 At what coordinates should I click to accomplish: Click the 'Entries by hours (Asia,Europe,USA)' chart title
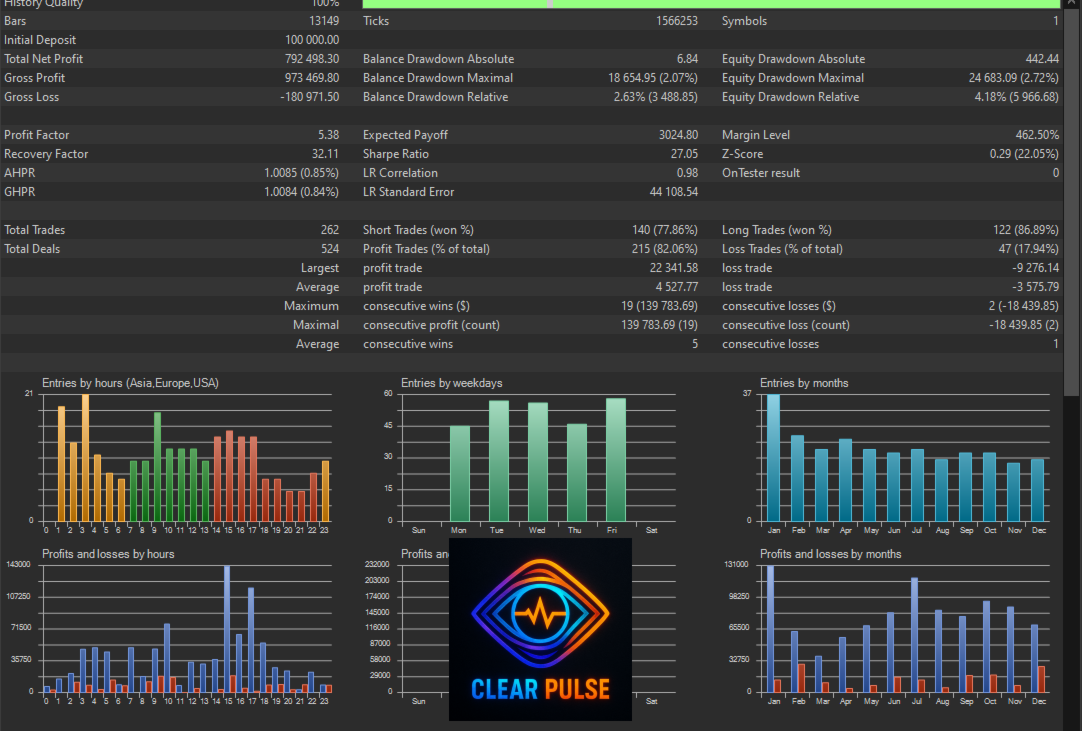[x=130, y=383]
